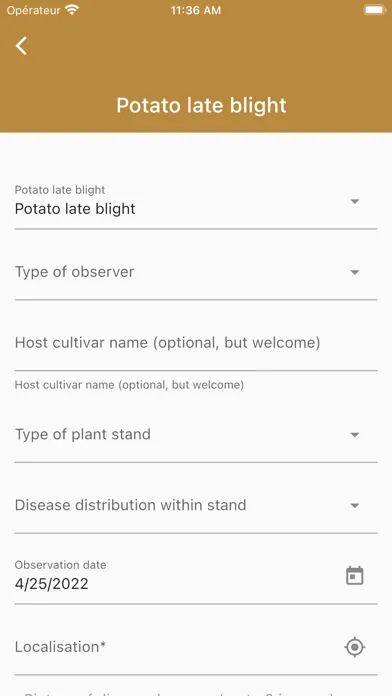Click the 4/25/2022 date value
Viewport: 392px width, 696px height.
(51, 584)
